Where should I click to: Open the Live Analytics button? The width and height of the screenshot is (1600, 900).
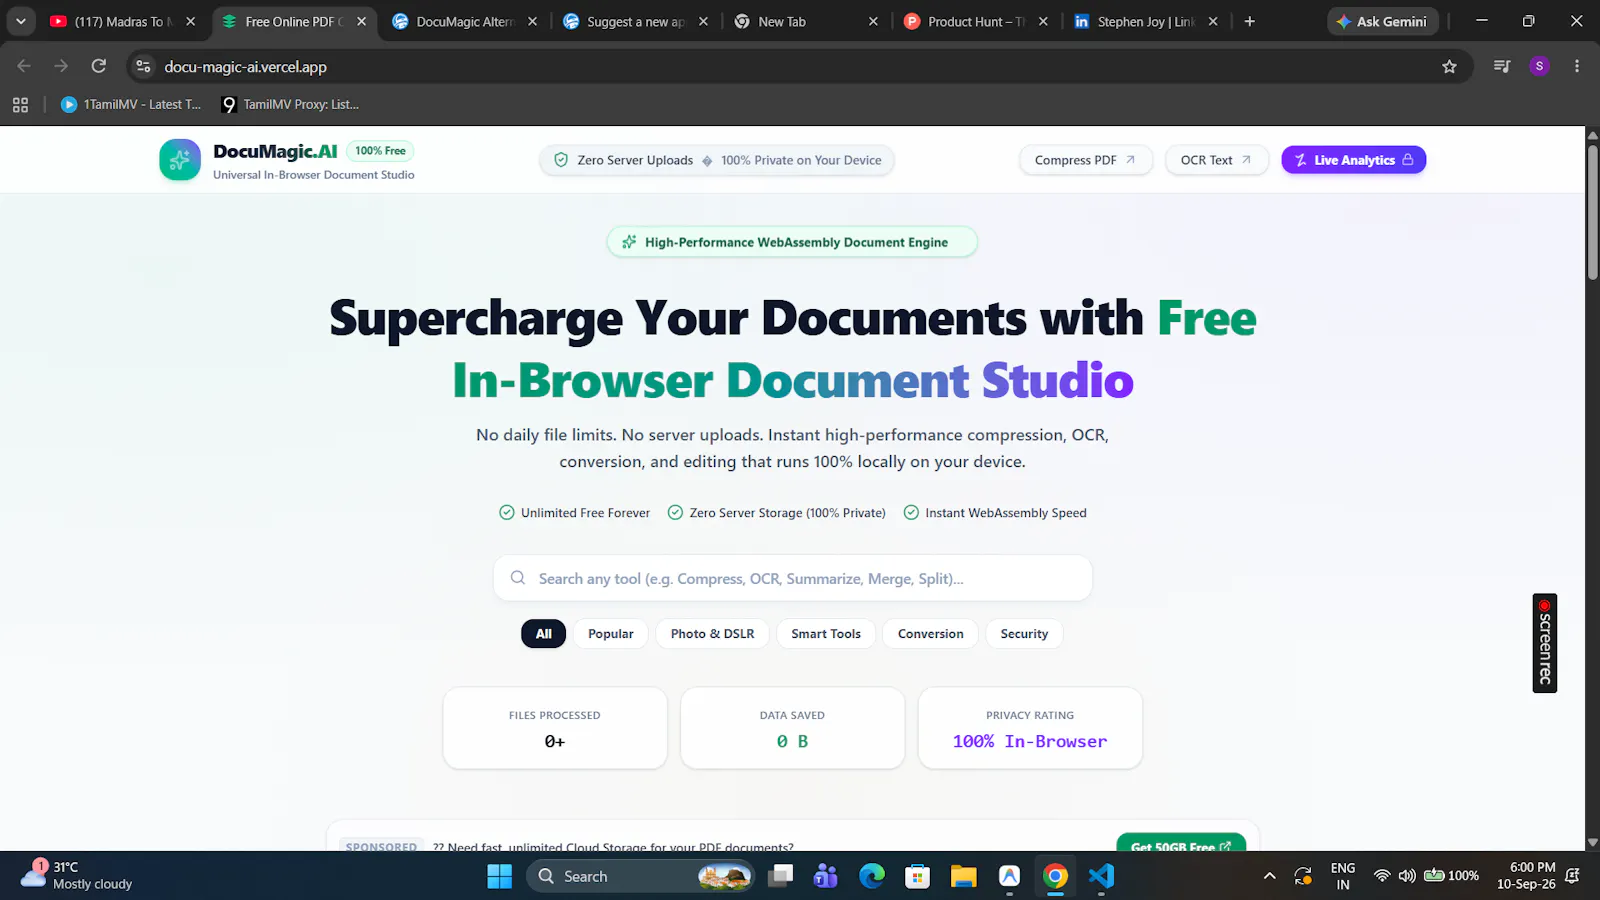pyautogui.click(x=1354, y=160)
